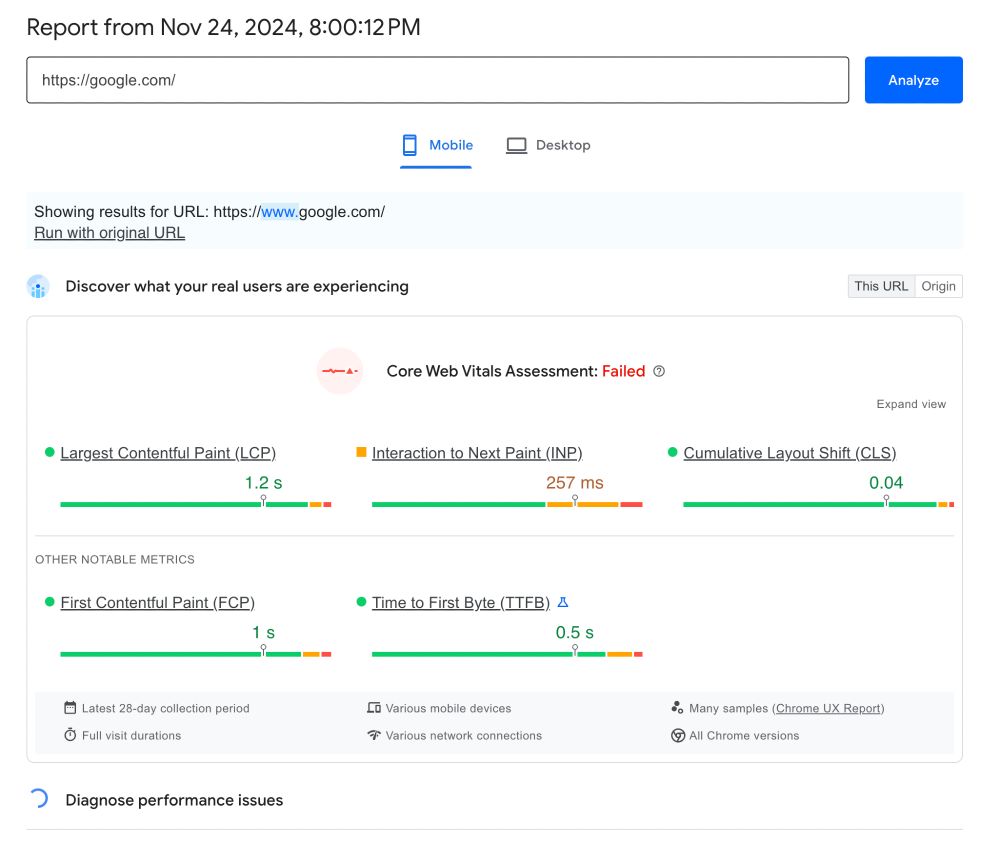Click Run with original URL link
1000x861 pixels.
click(110, 233)
